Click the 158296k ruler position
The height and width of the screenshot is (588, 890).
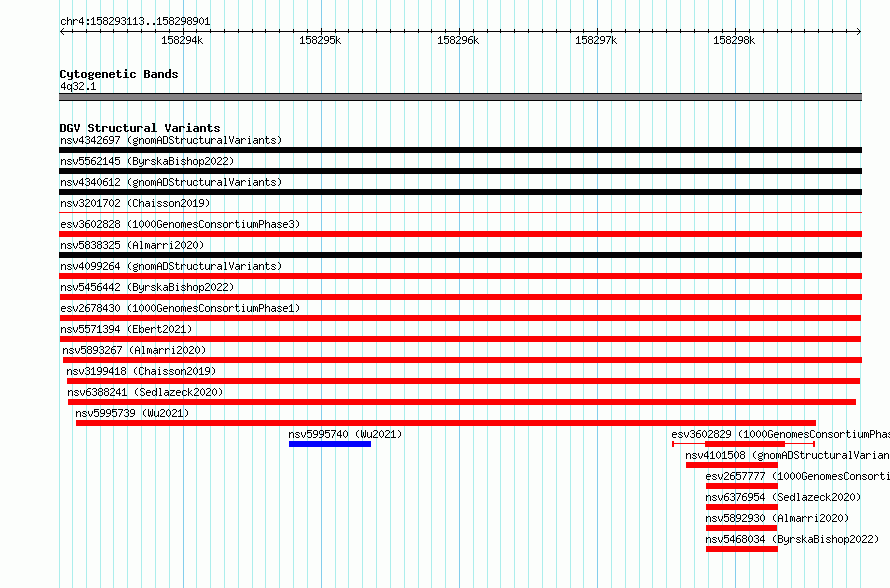(458, 40)
